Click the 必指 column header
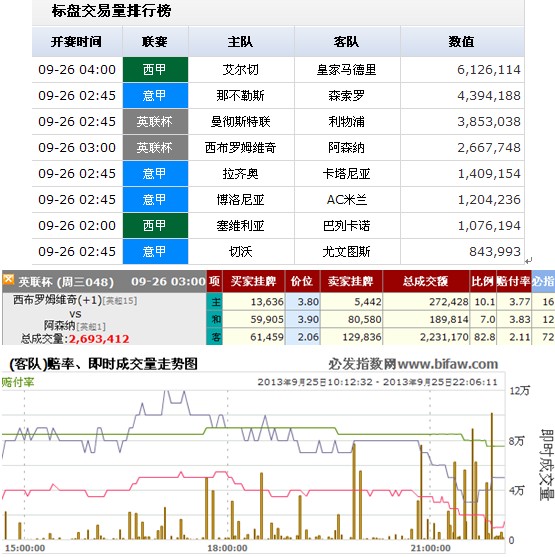 [543, 281]
